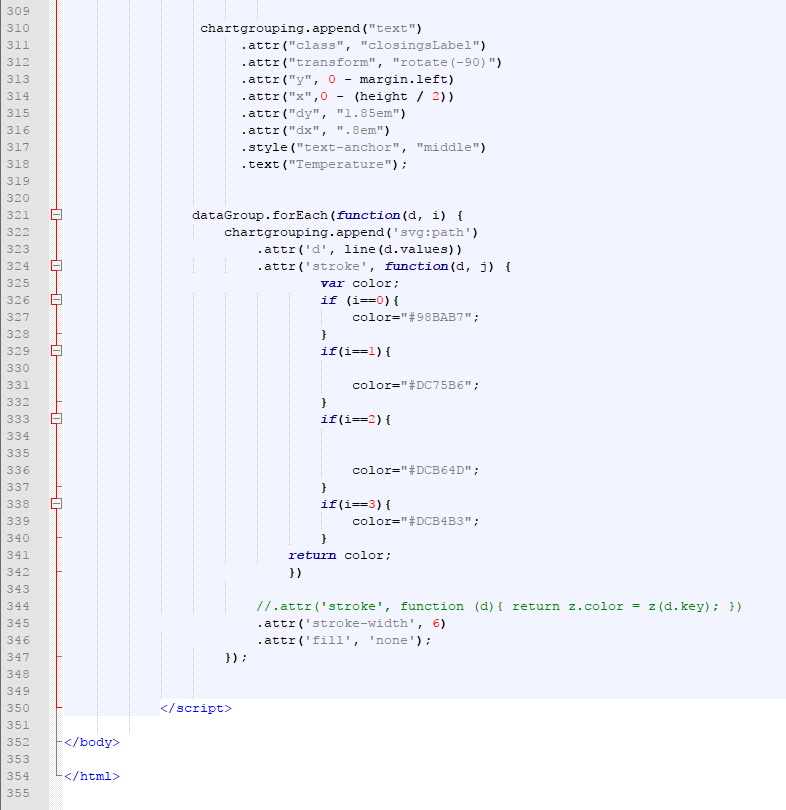Click line number 350 in the gutter
The height and width of the screenshot is (810, 786).
click(18, 708)
